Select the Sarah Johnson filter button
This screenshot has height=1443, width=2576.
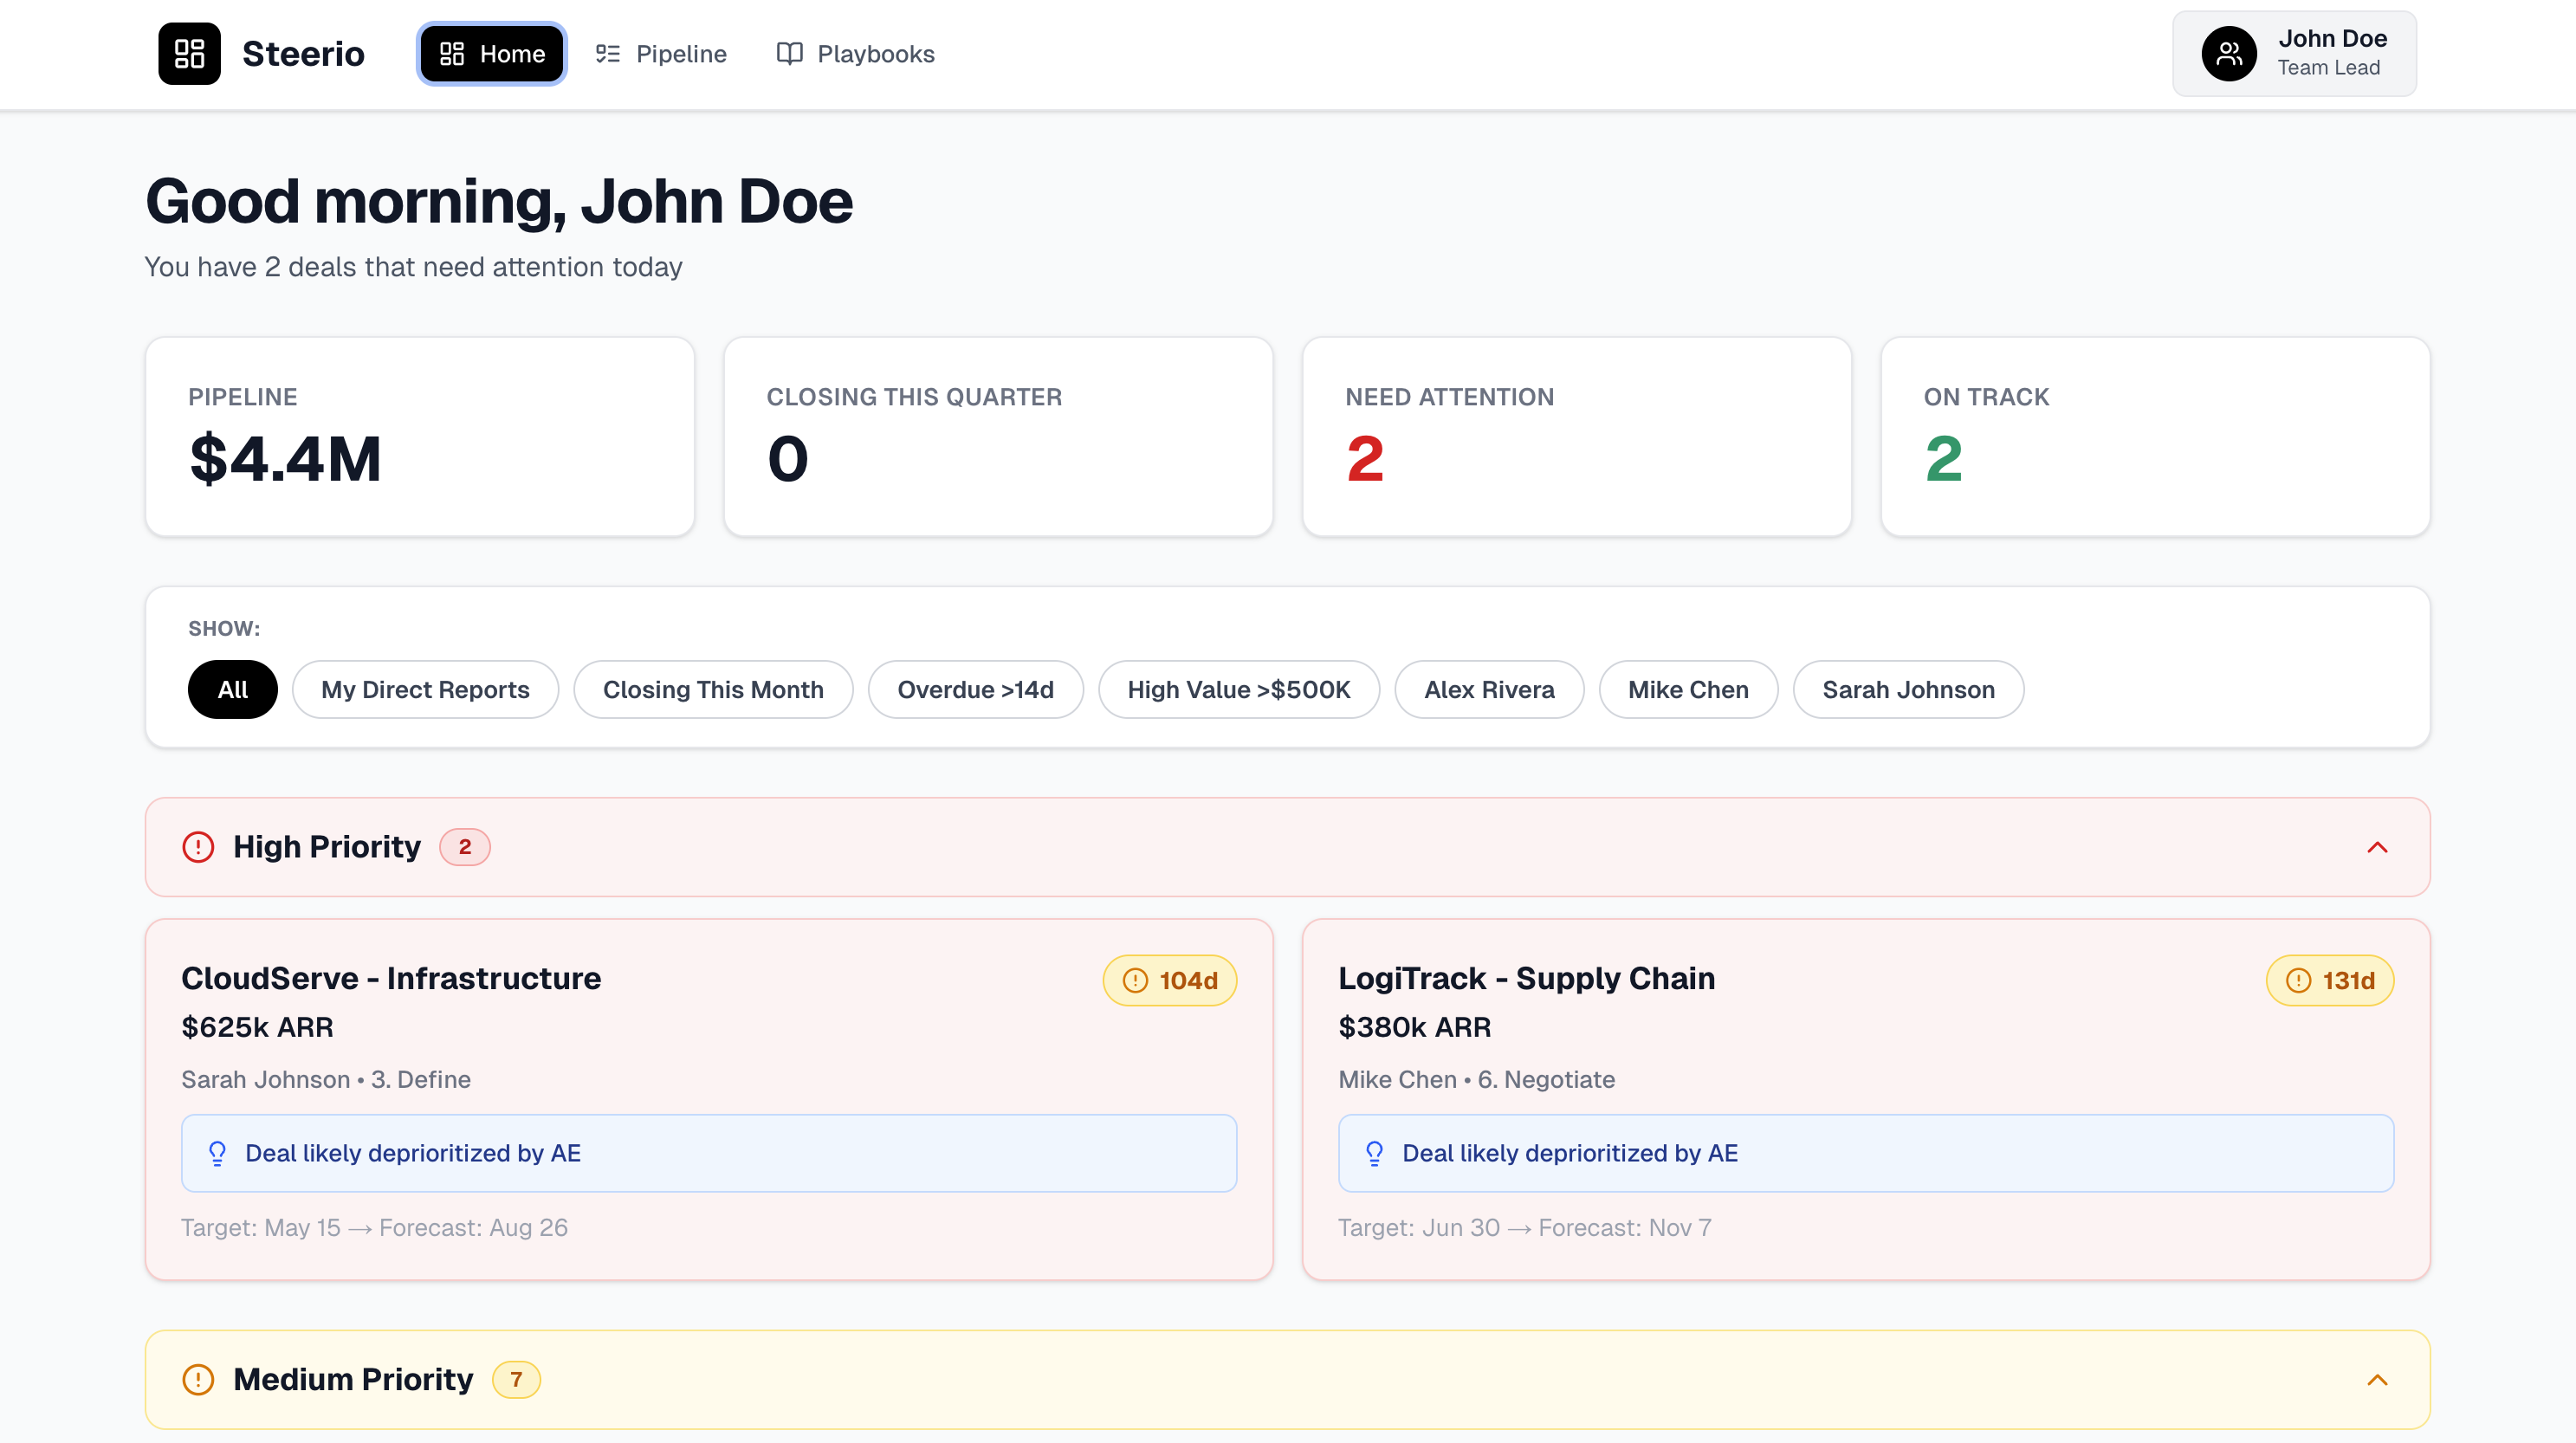pos(1907,689)
